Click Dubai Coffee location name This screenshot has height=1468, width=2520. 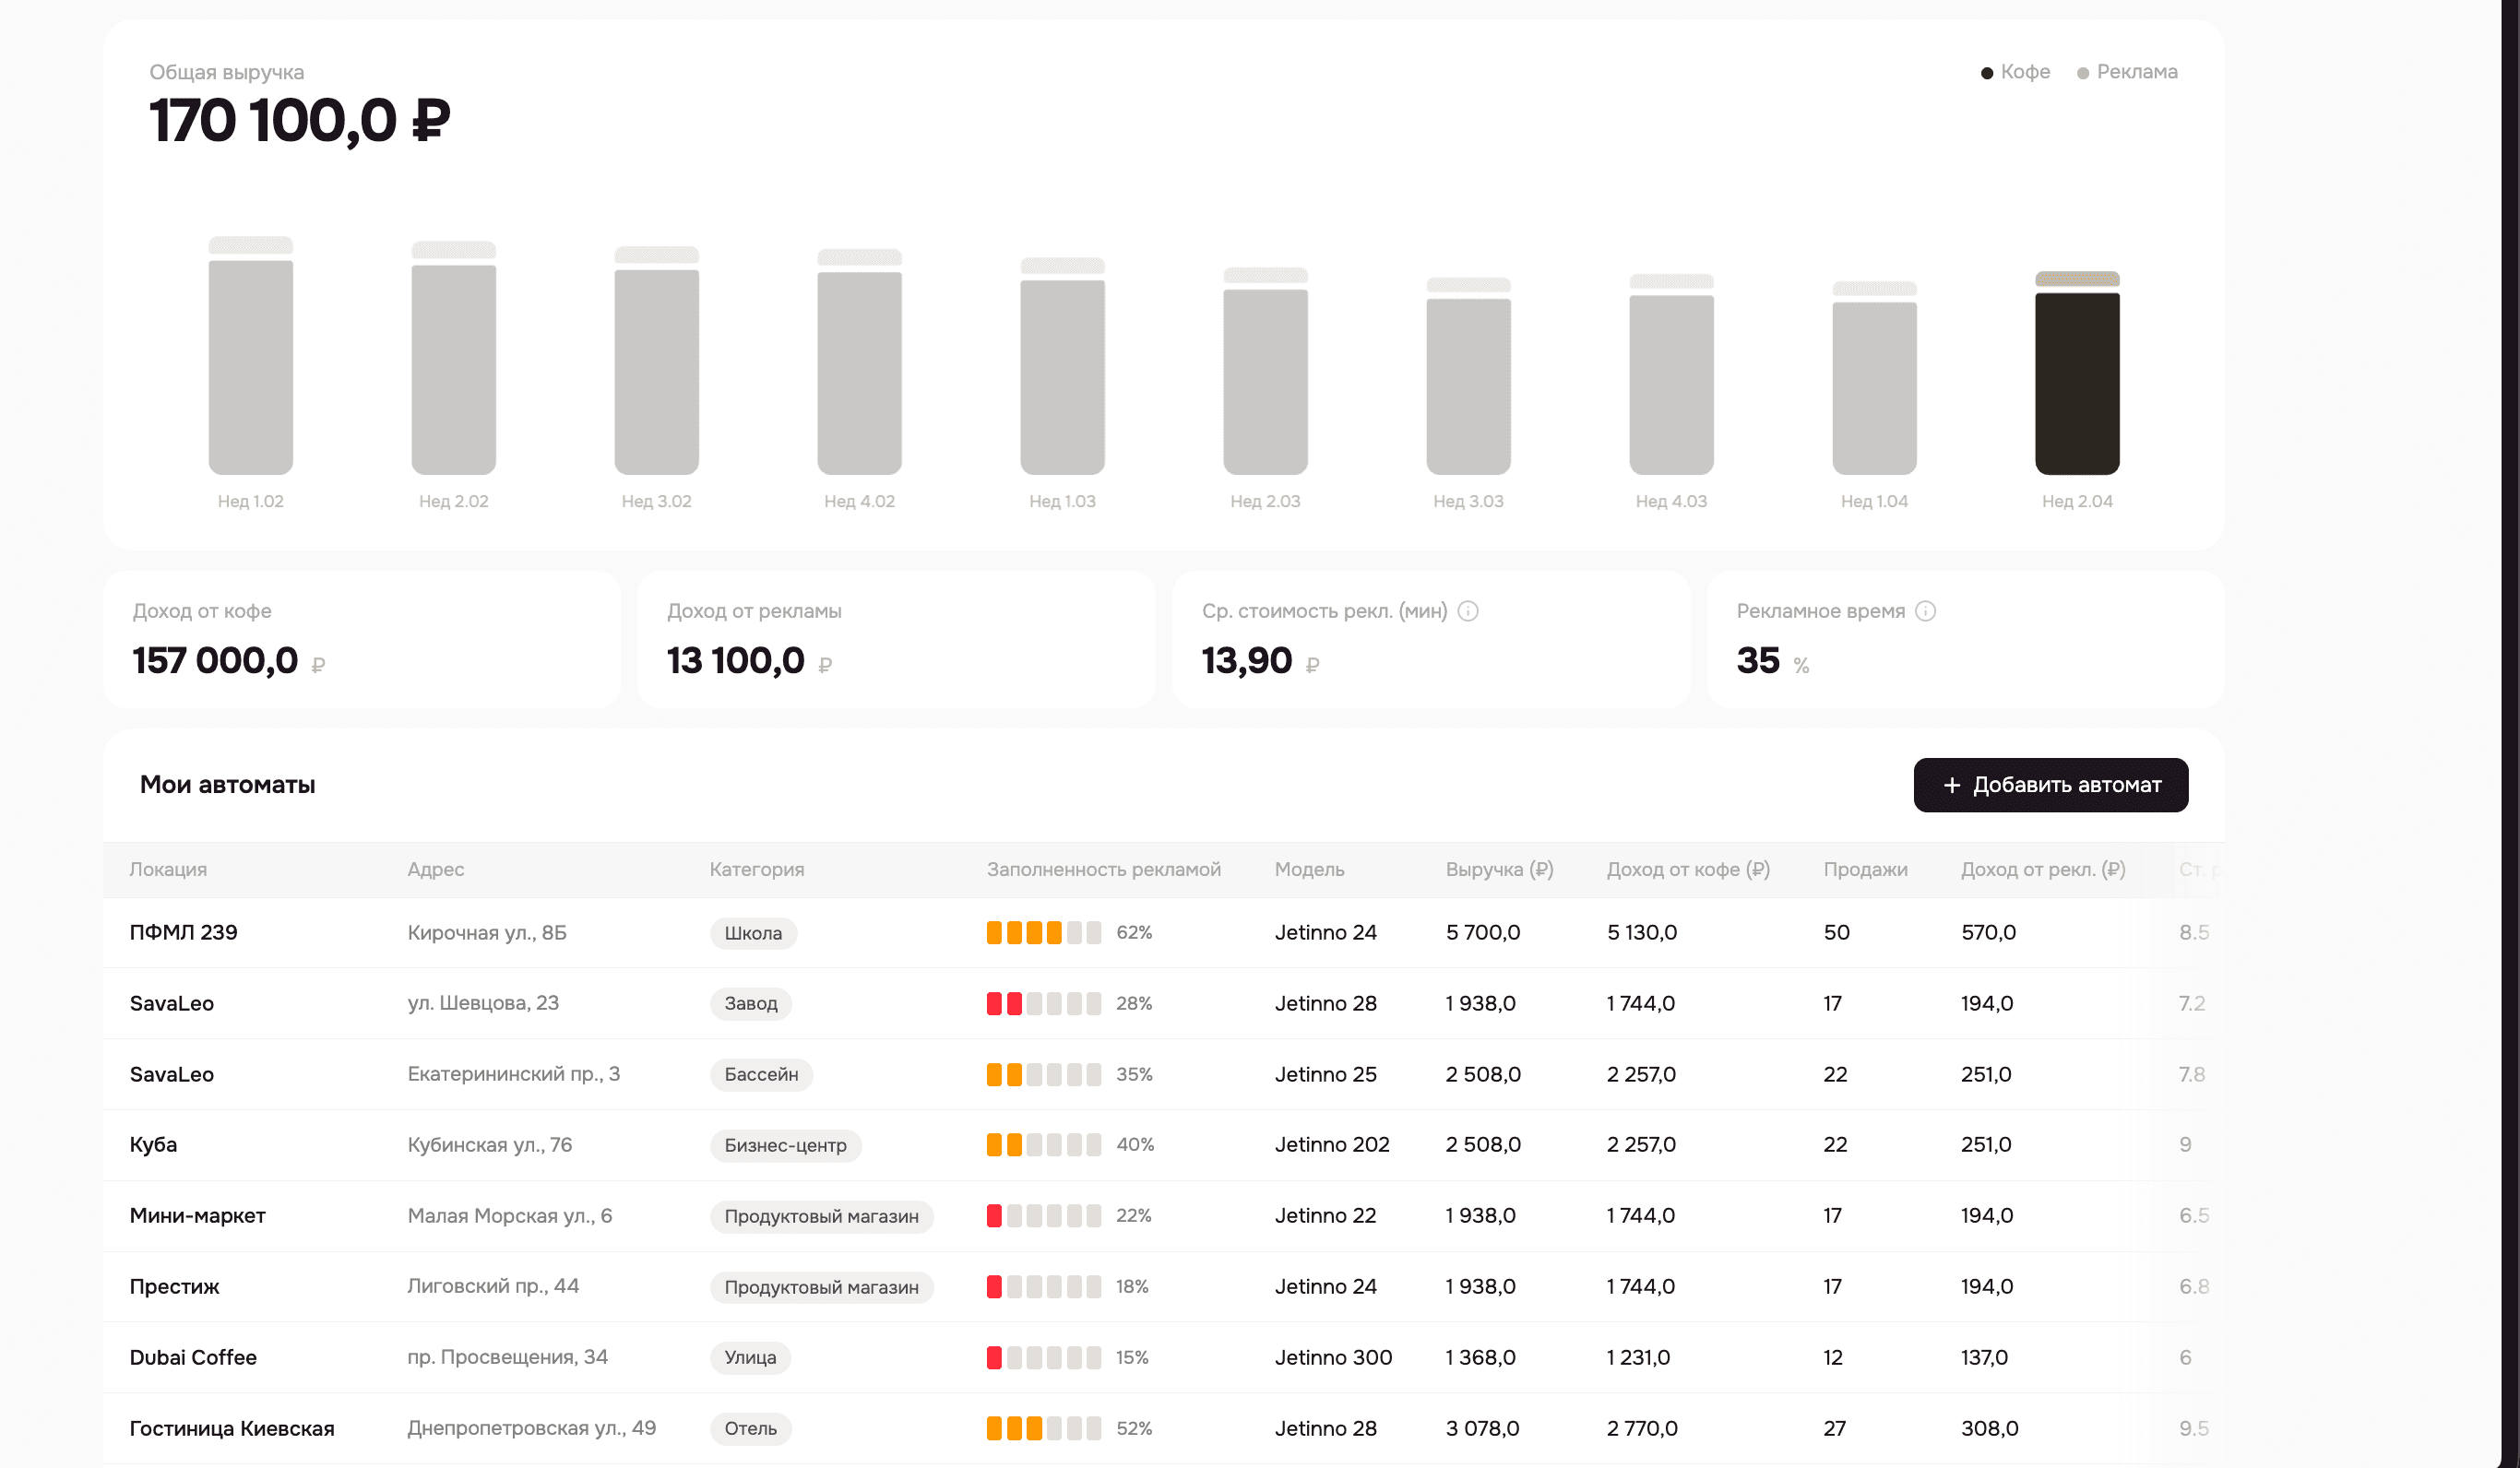point(193,1357)
